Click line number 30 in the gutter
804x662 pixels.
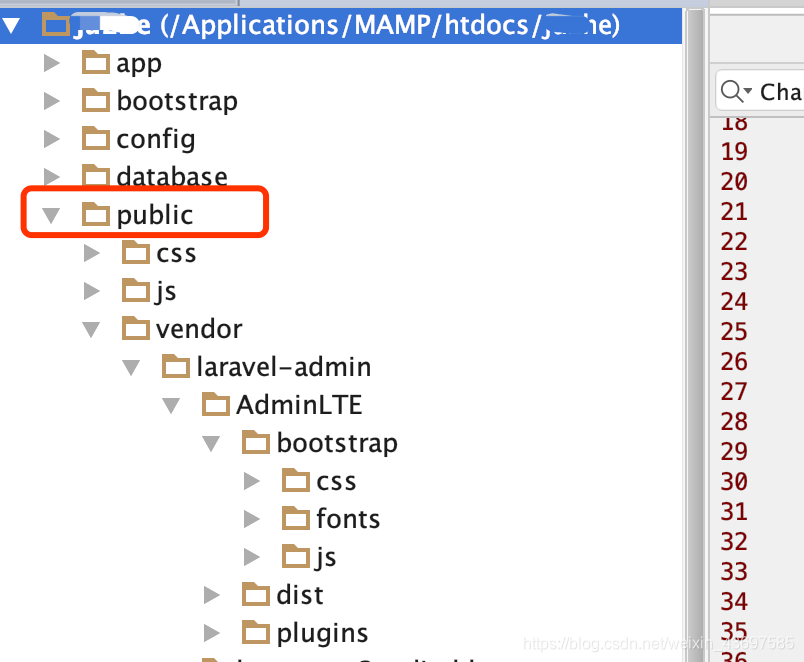734,482
